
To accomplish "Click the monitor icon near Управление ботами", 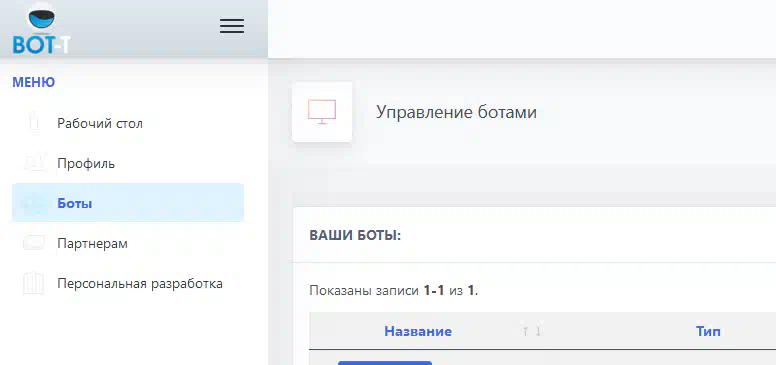I will (322, 112).
